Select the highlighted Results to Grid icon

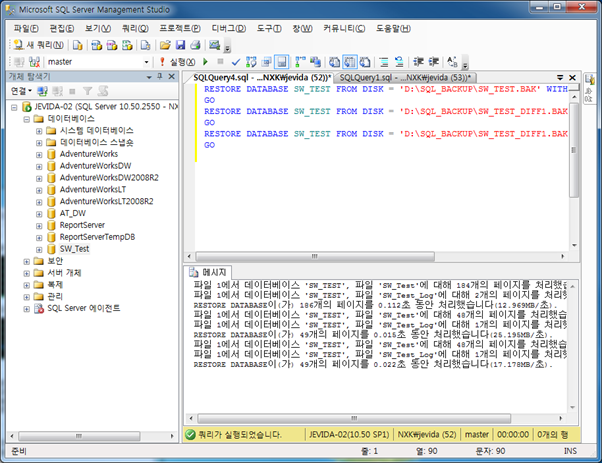(350, 62)
